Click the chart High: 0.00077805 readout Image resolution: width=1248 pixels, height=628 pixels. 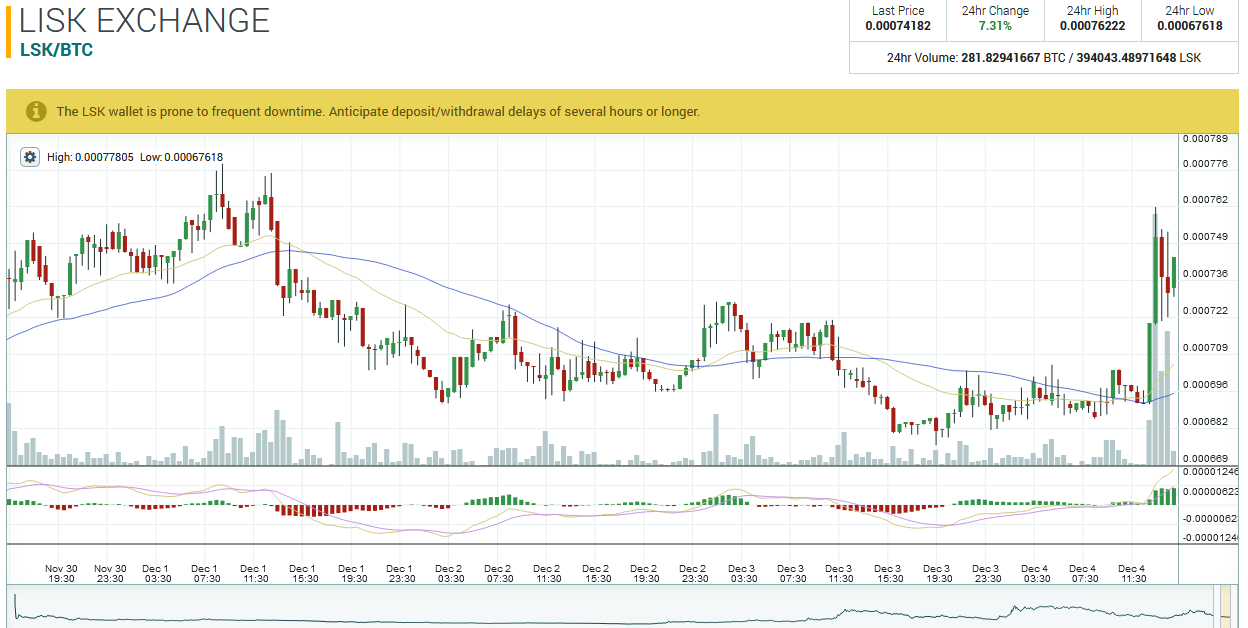point(90,157)
